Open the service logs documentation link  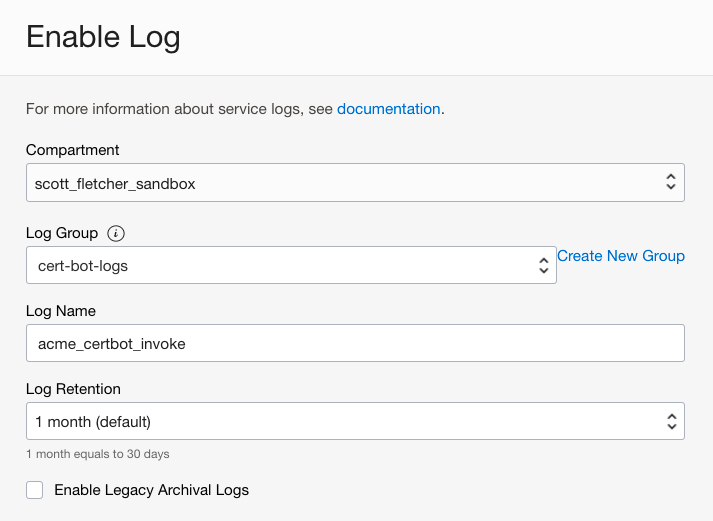[x=388, y=108]
